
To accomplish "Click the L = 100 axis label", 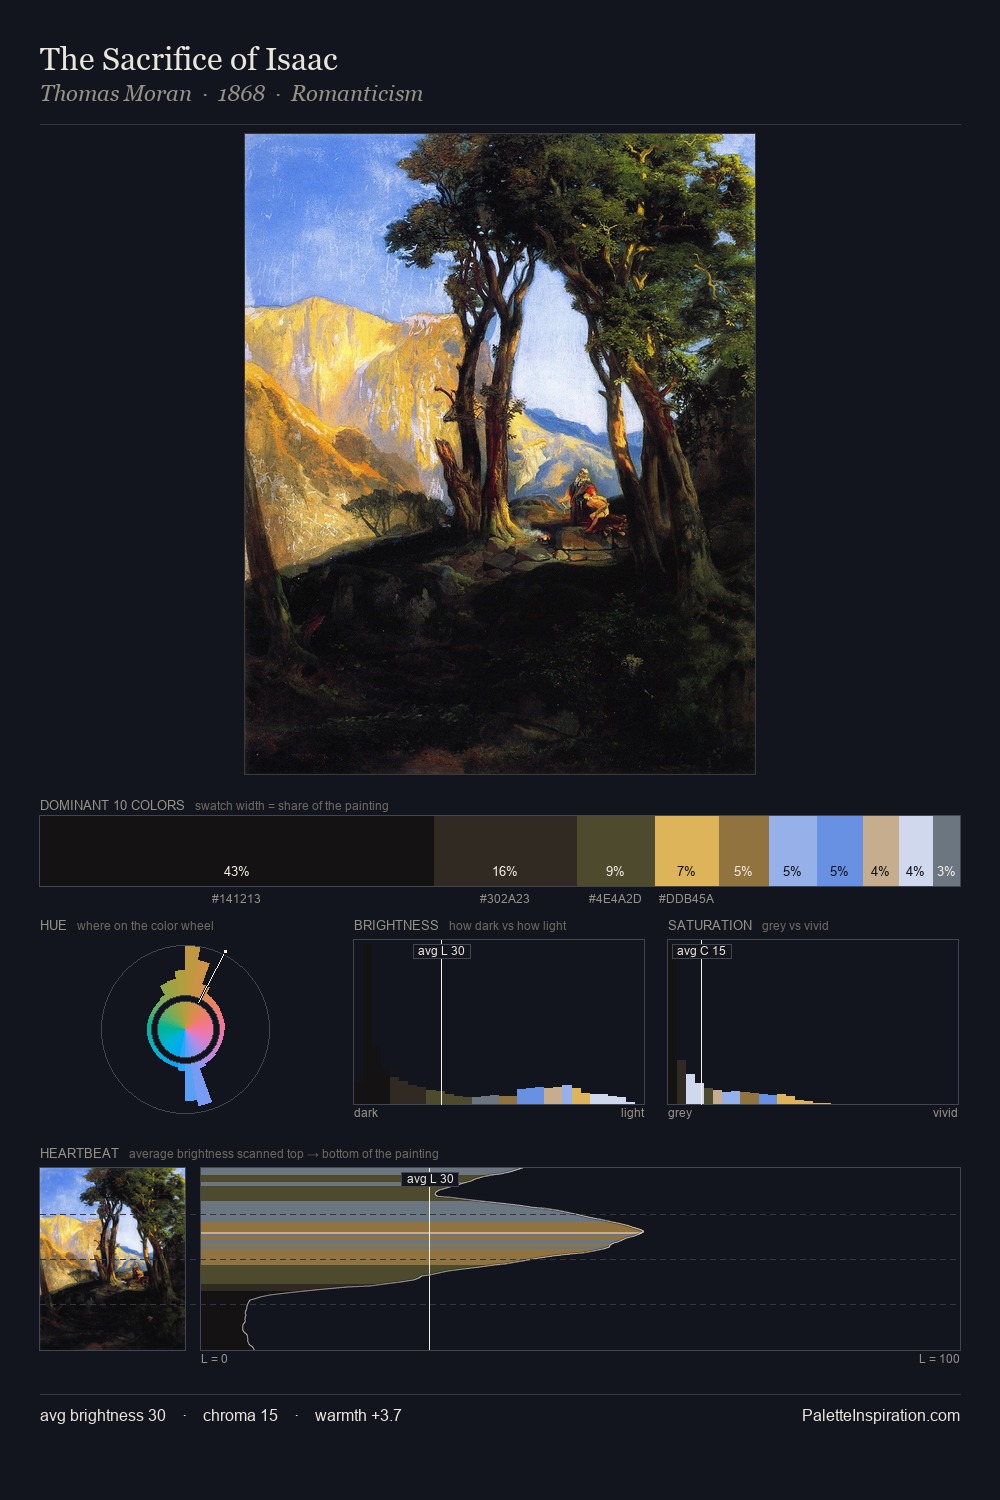I will pos(939,1359).
